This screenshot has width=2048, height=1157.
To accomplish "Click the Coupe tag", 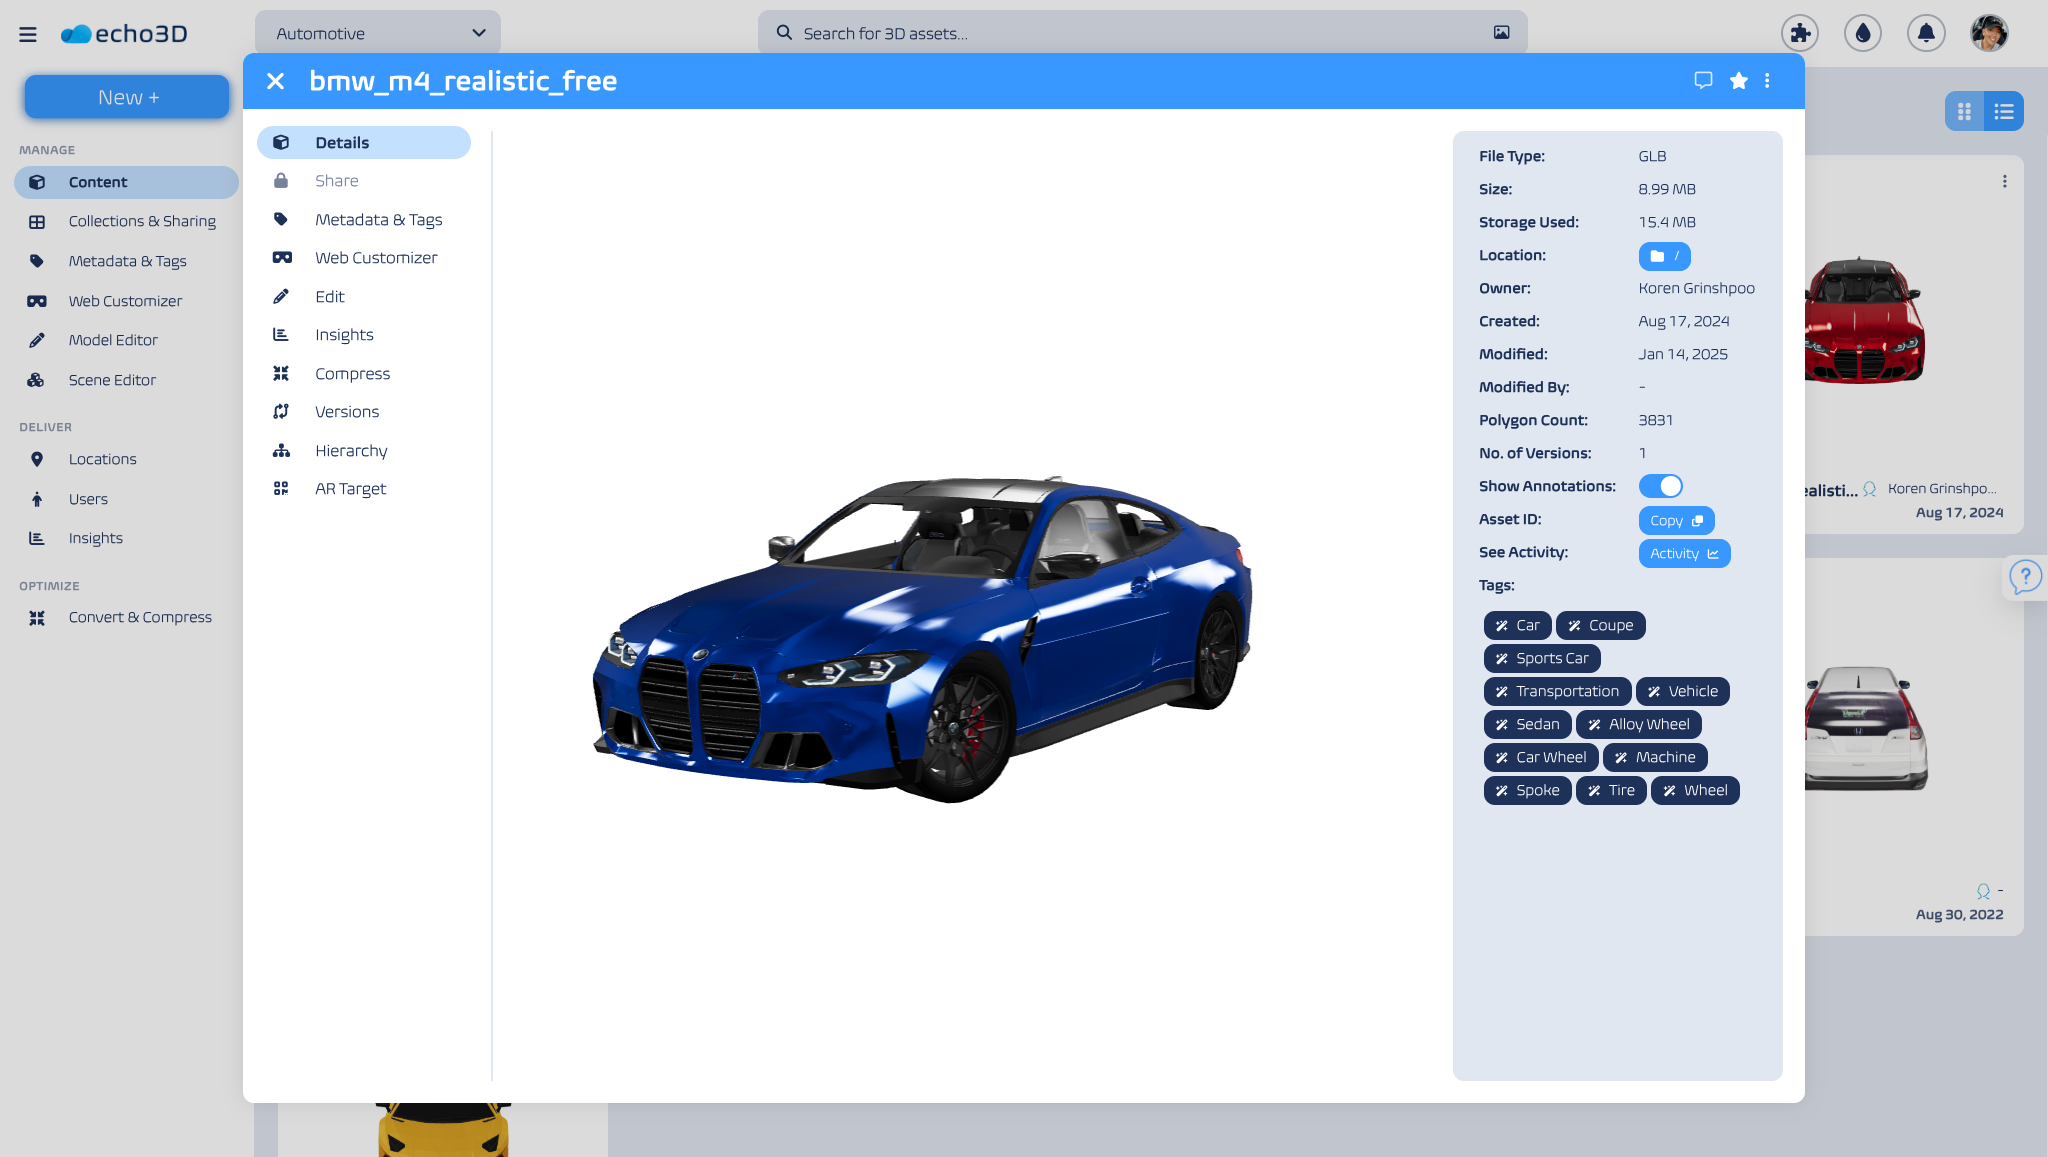I will (1600, 625).
